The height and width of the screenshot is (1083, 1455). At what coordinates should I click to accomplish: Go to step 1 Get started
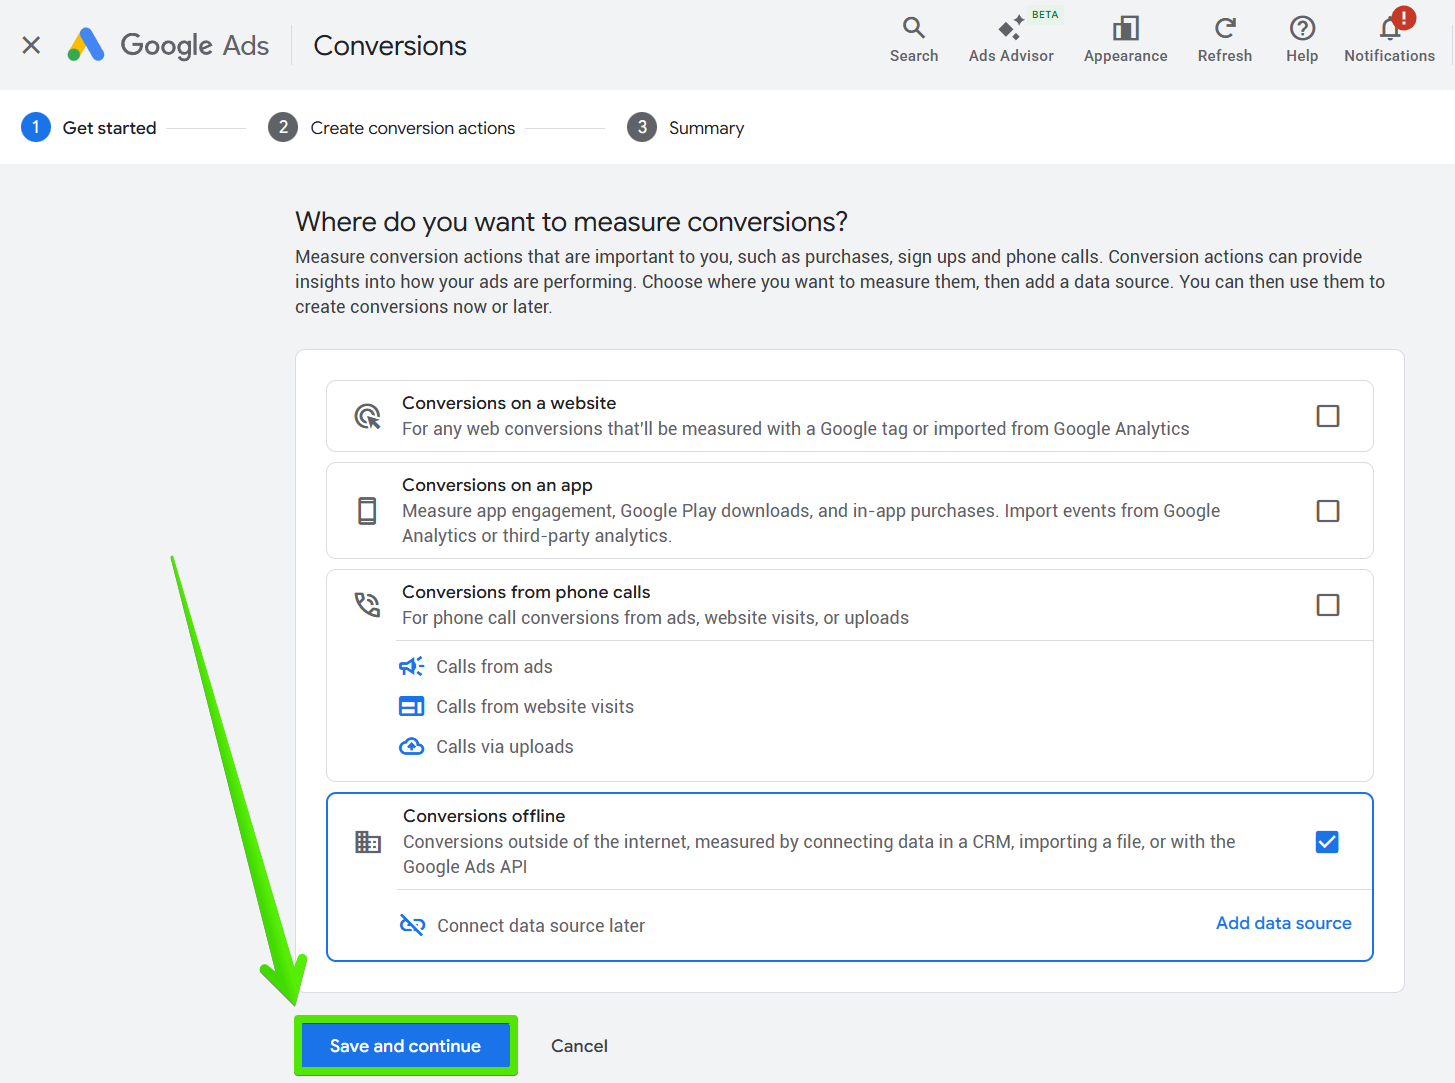click(89, 128)
